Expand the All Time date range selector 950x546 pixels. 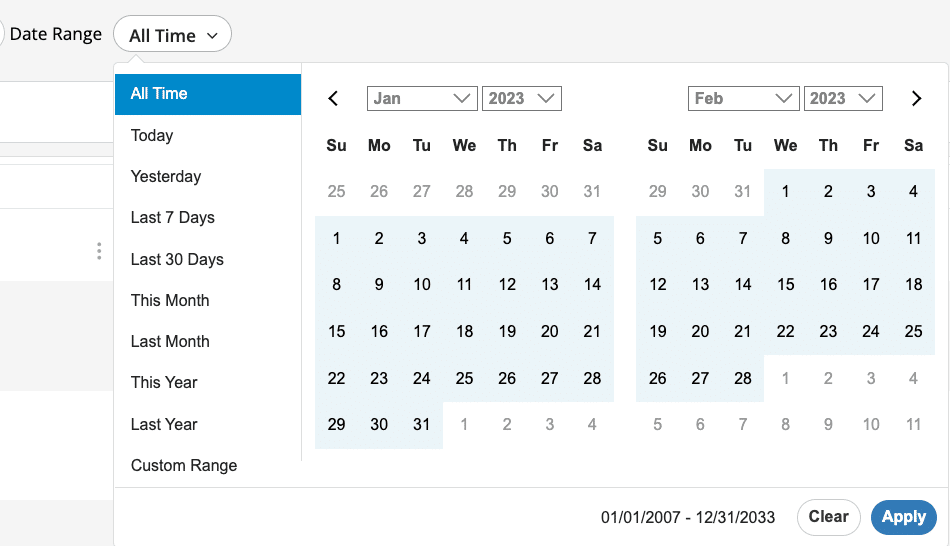tap(172, 35)
